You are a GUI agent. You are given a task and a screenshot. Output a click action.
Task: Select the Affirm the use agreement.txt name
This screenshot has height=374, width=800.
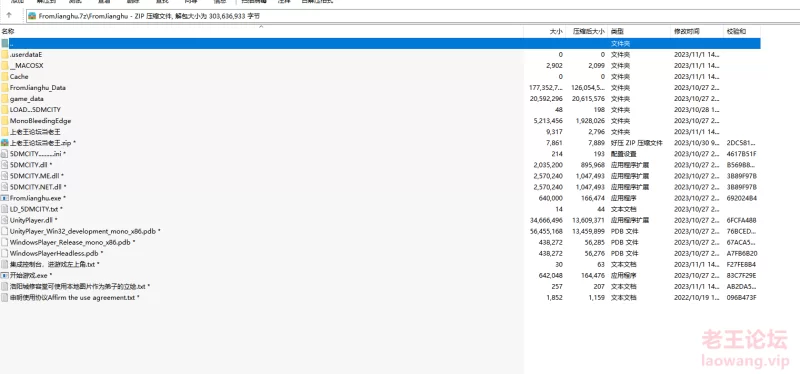(x=74, y=297)
